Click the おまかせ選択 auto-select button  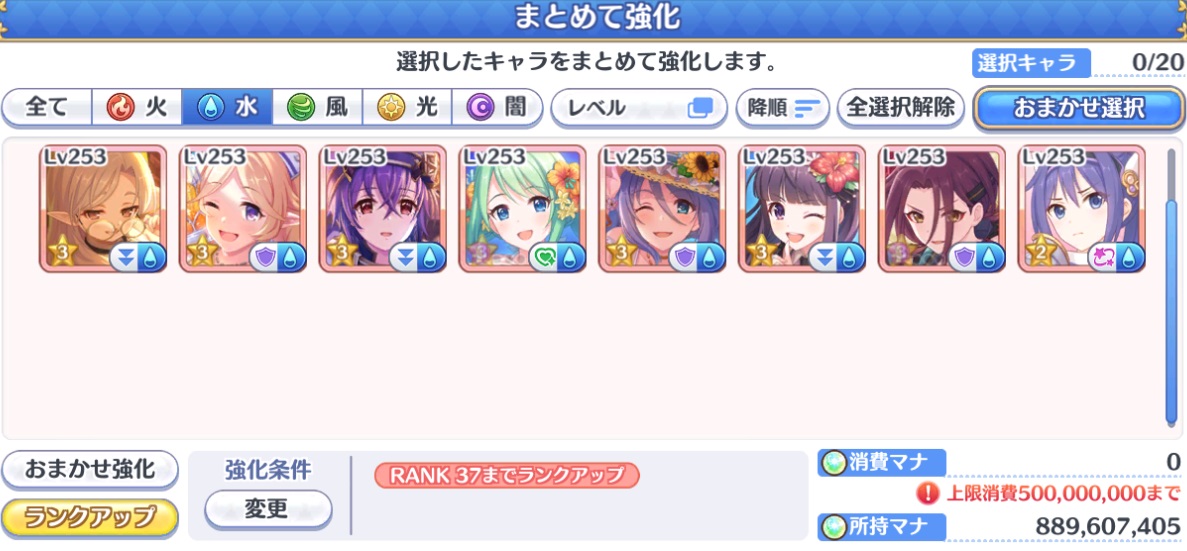pos(1078,107)
